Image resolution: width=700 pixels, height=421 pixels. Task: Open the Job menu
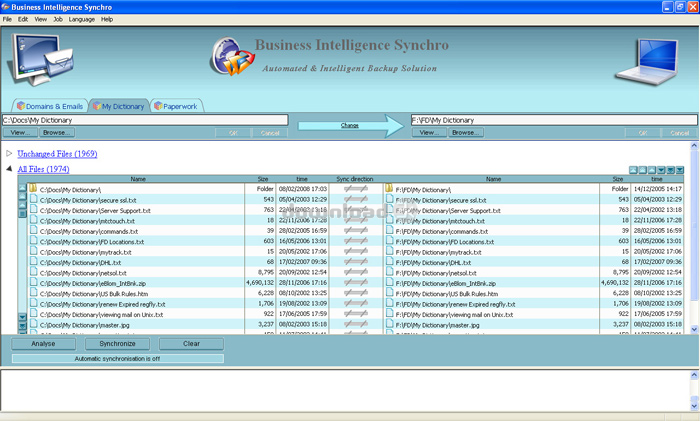point(58,19)
